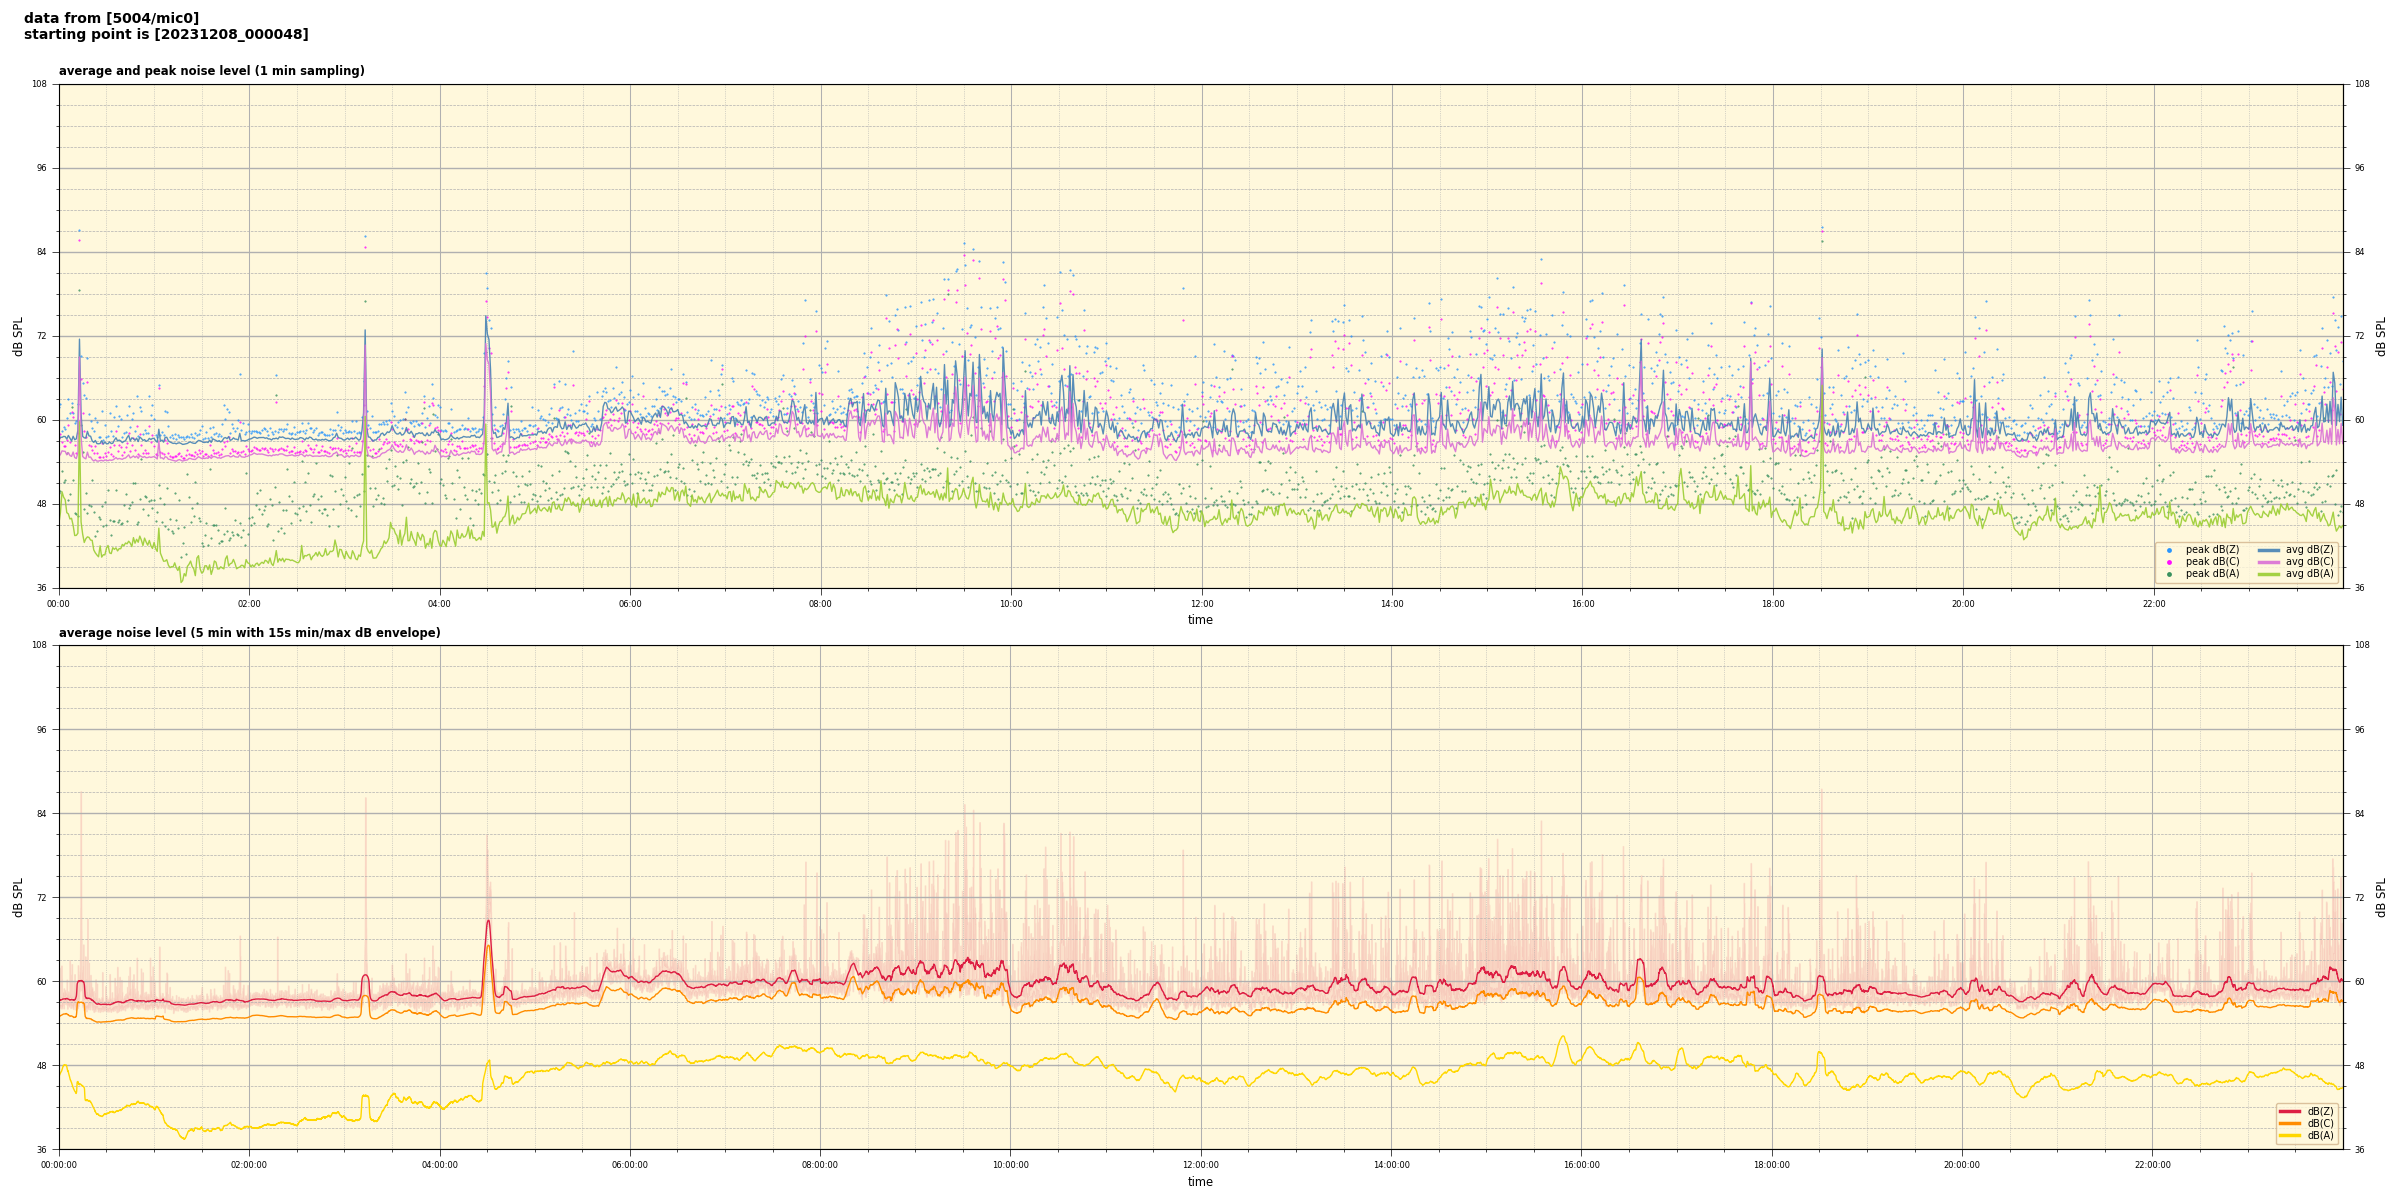
Task: Click the 06:00 tick label on upper chart
Action: 630,604
